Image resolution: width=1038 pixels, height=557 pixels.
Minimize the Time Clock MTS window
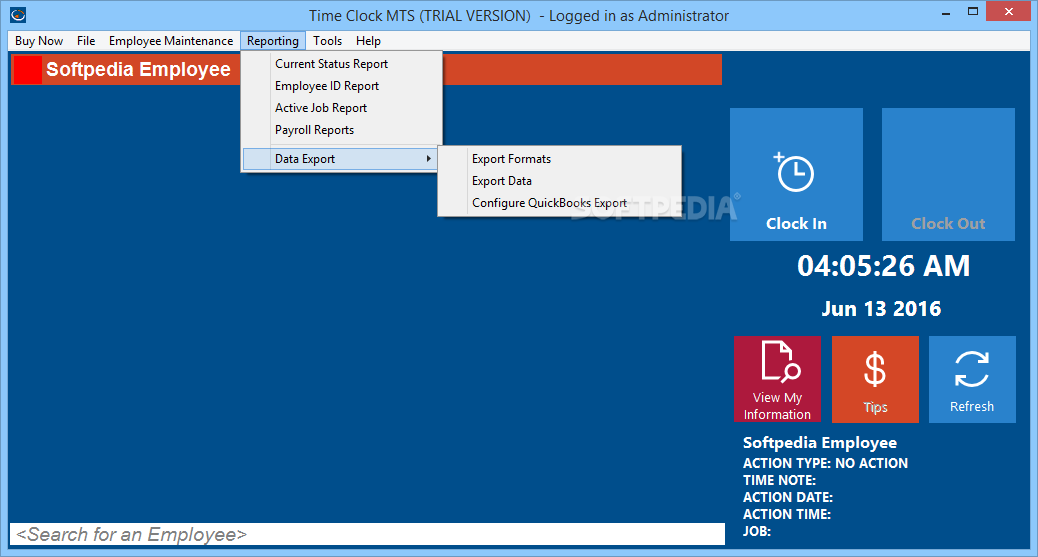pos(947,12)
